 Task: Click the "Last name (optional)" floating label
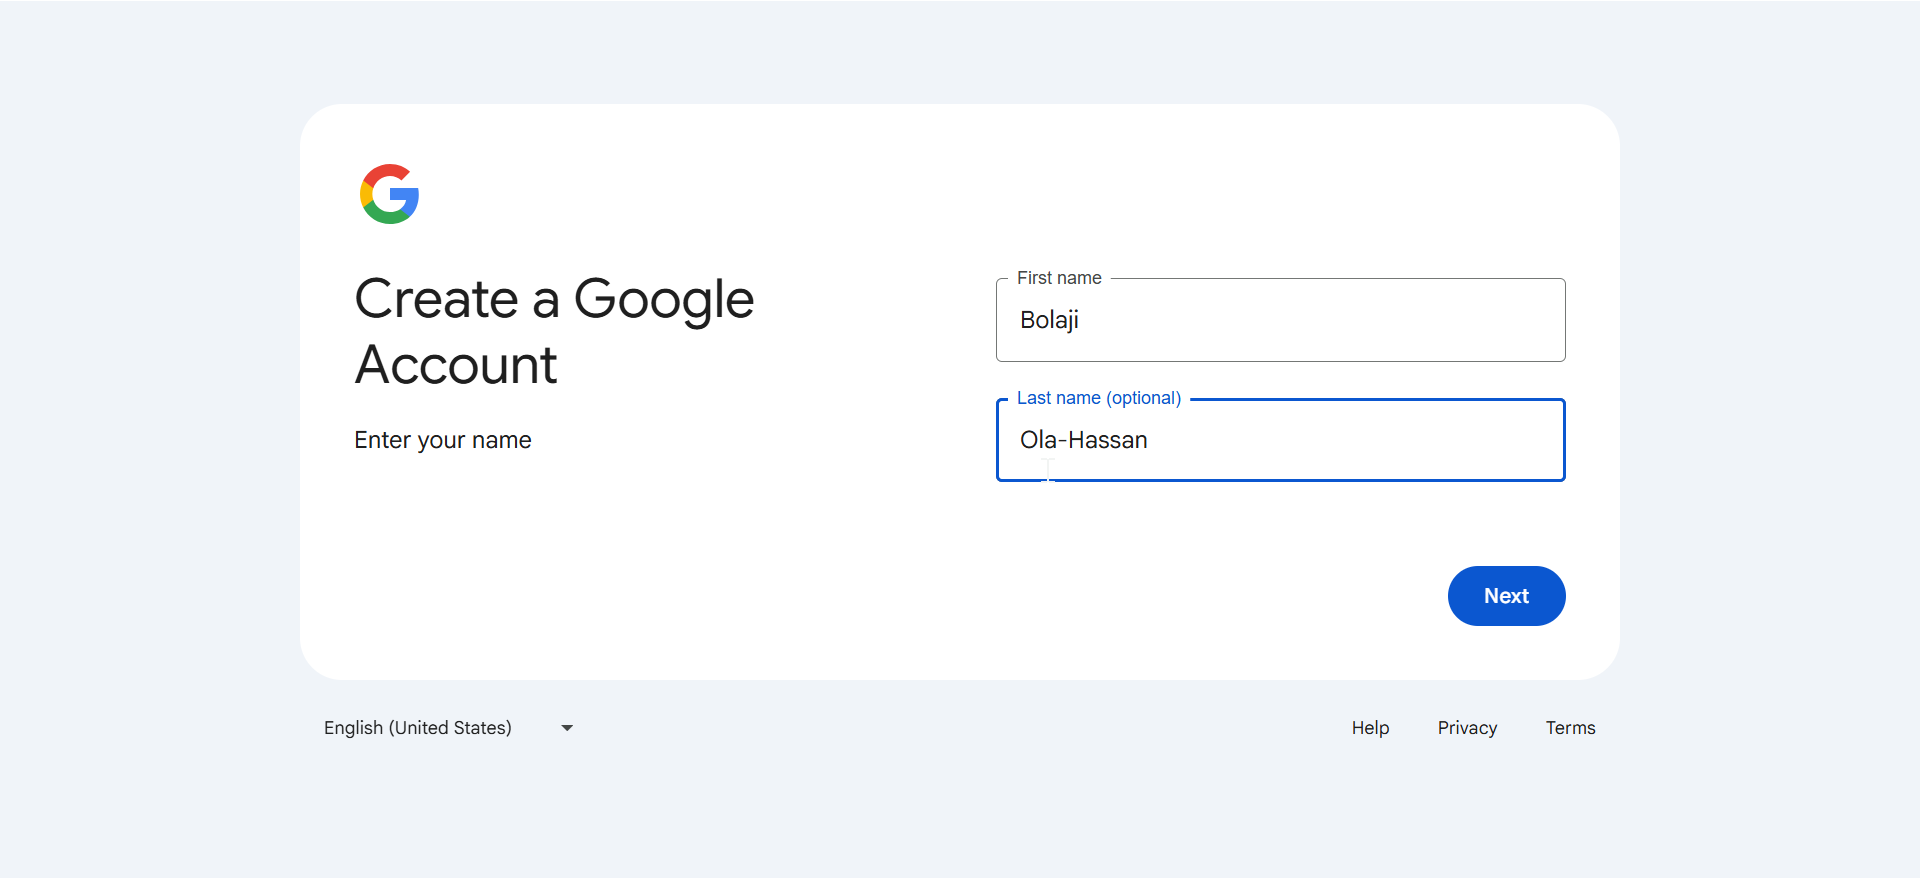tap(1099, 398)
